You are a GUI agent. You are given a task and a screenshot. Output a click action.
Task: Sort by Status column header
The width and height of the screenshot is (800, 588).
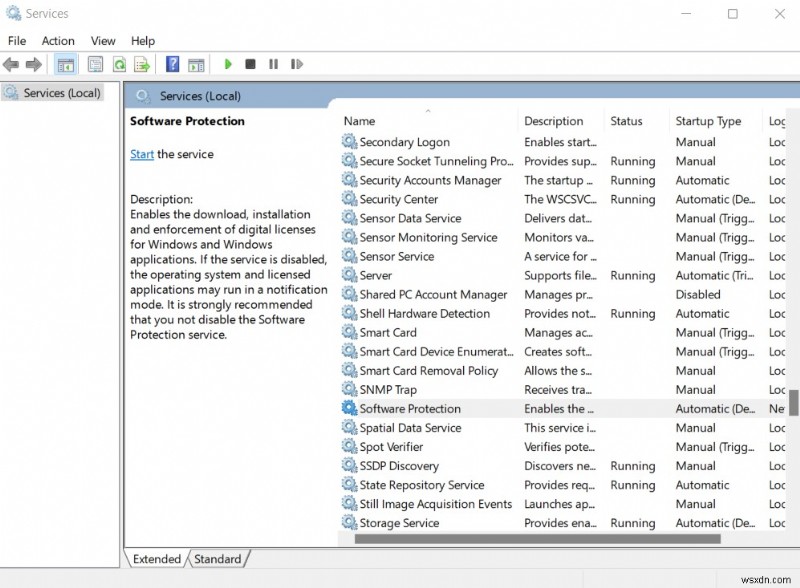(x=626, y=121)
